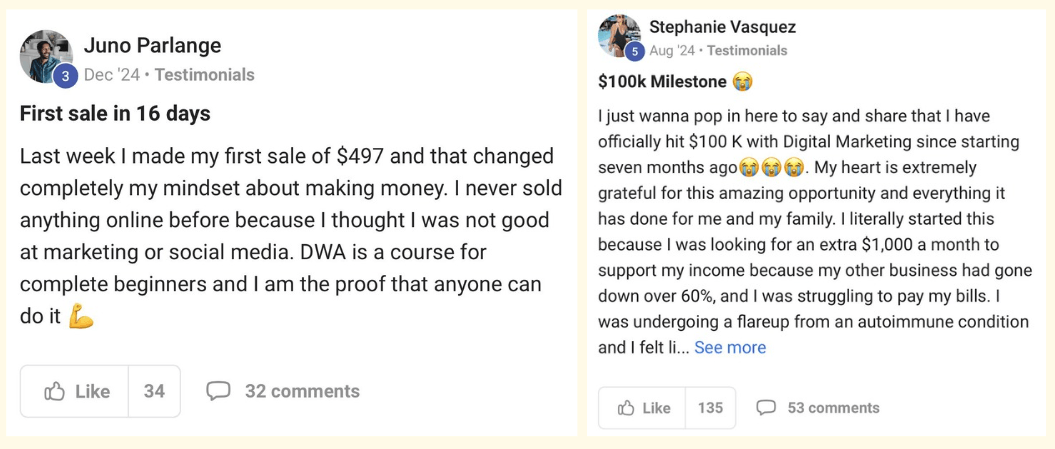View the 135 likes count on Stephanie's post
This screenshot has height=449, width=1055.
click(710, 408)
